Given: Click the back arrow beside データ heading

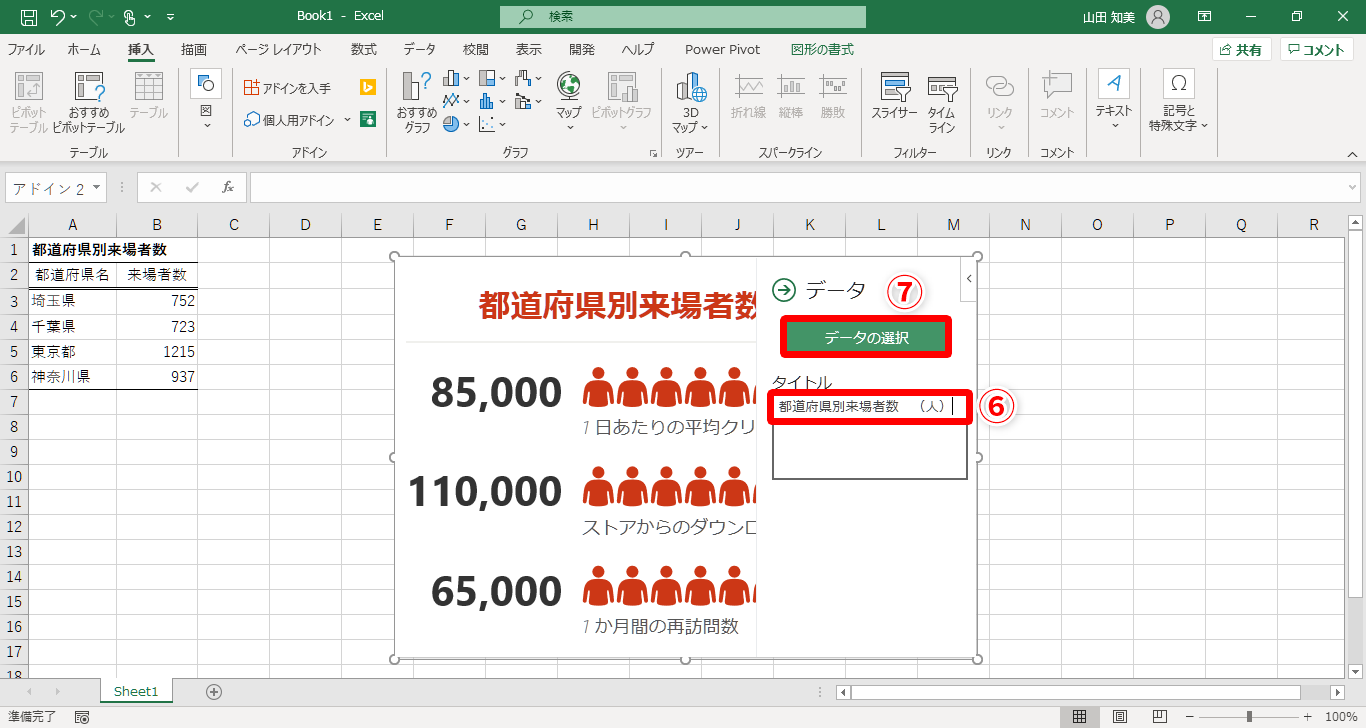Looking at the screenshot, I should click(784, 290).
